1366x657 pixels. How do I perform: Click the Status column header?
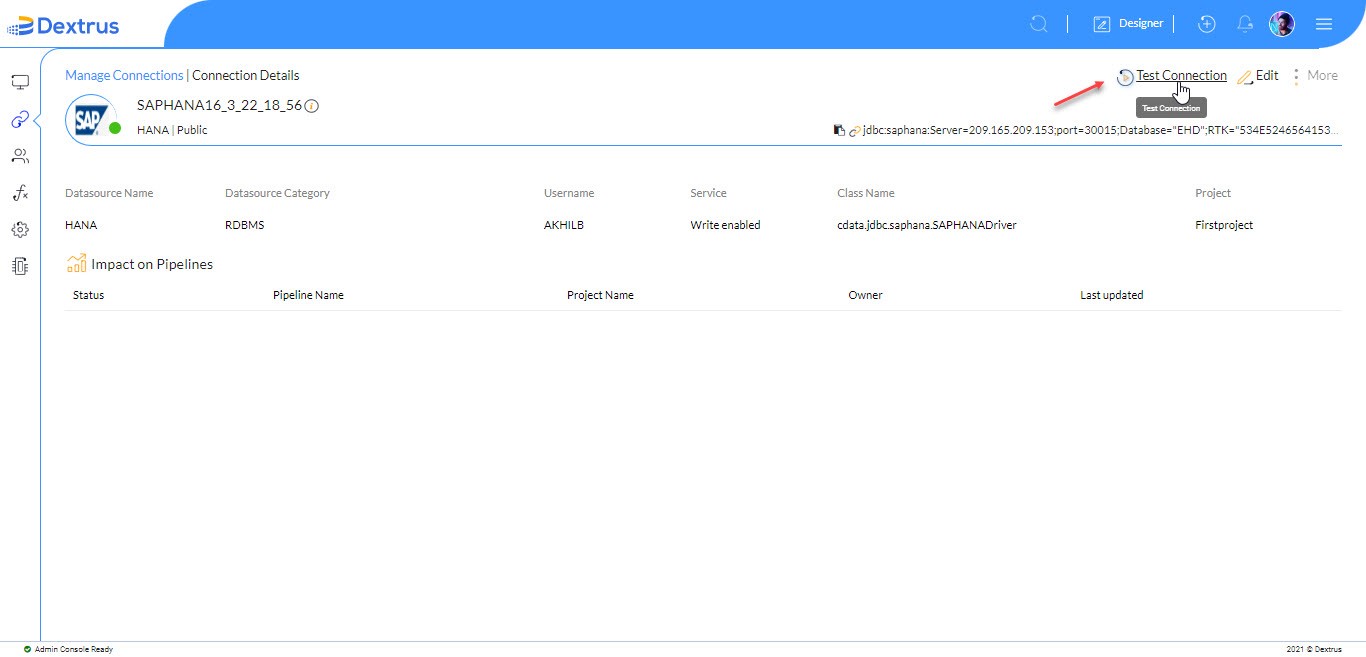(88, 295)
